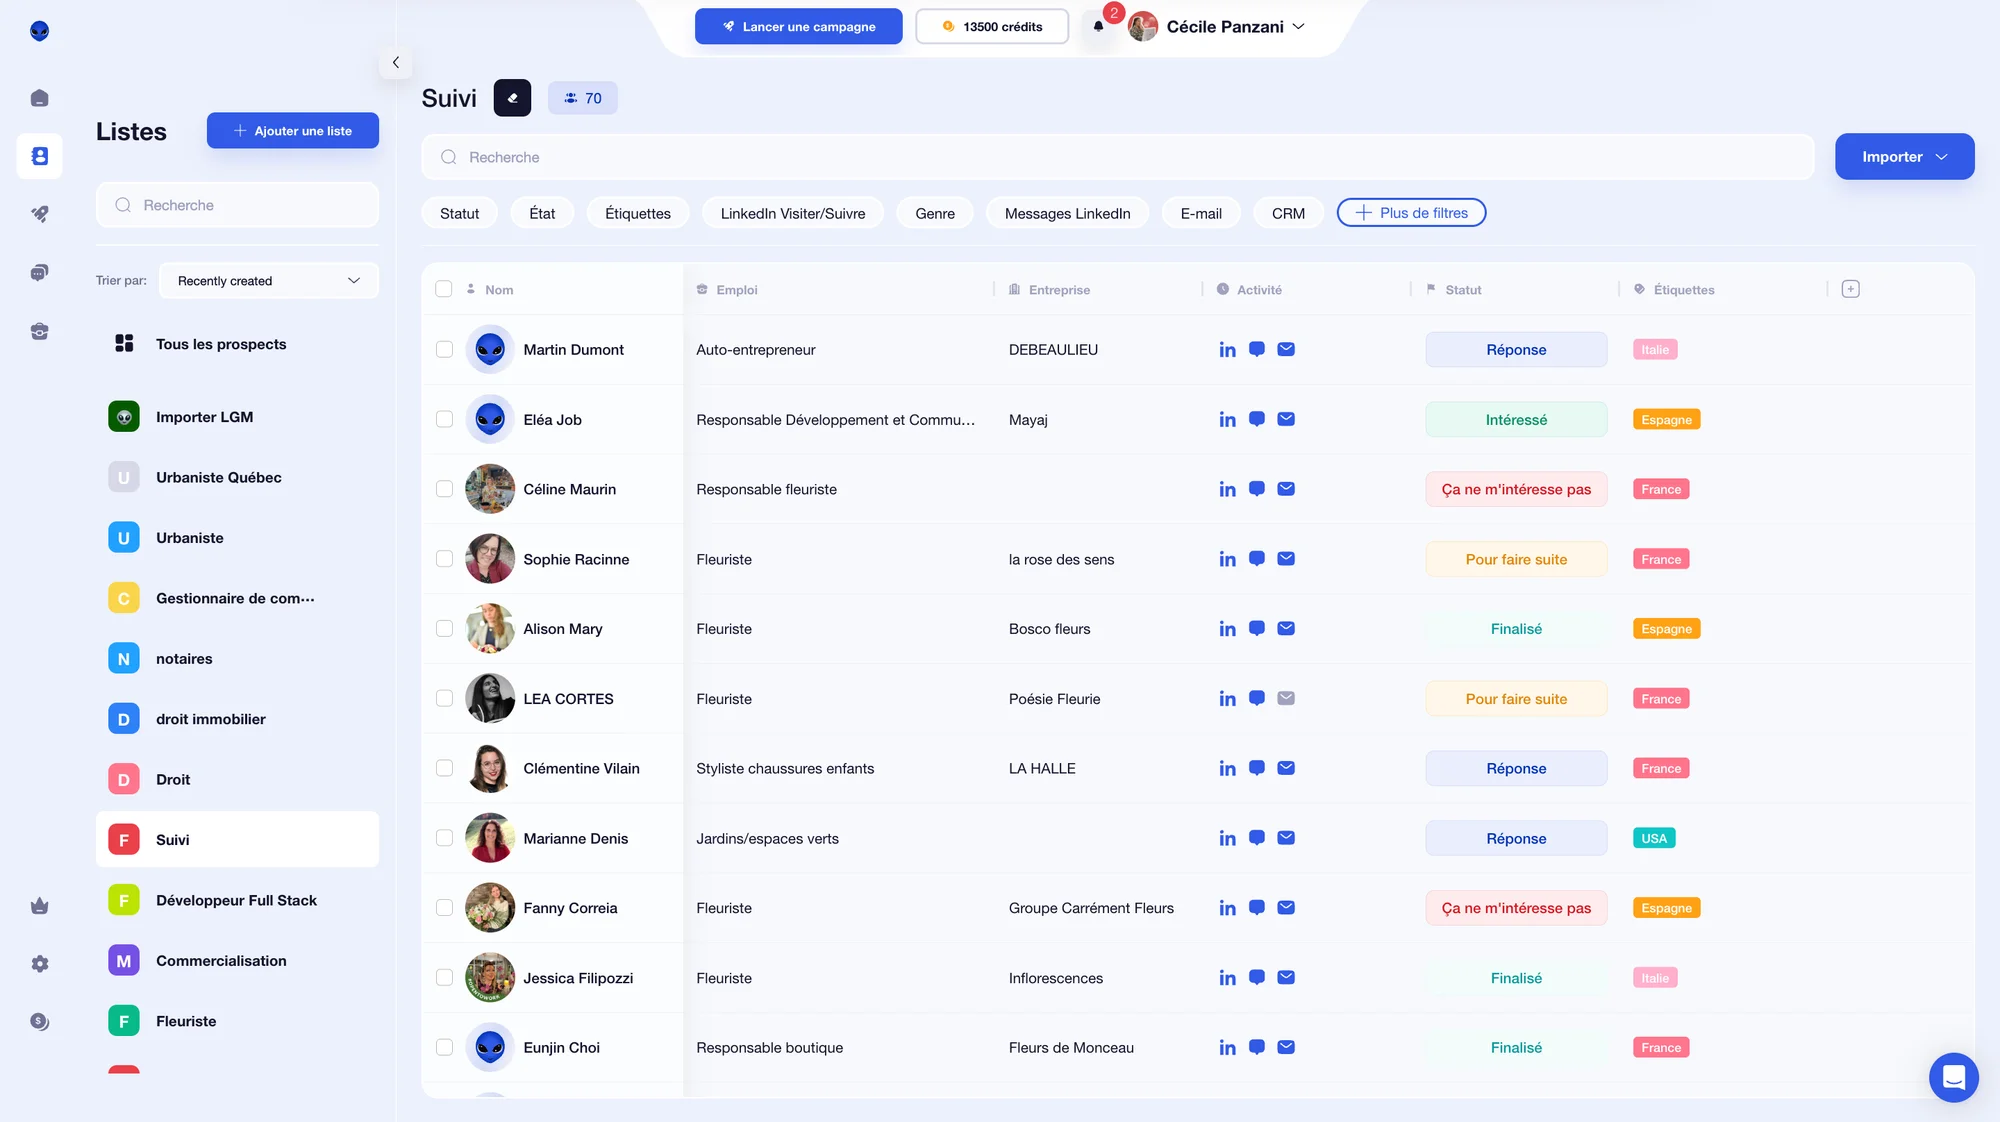Open Martin Dumont's LinkedIn activity icon
Image resolution: width=2000 pixels, height=1122 pixels.
coord(1227,350)
